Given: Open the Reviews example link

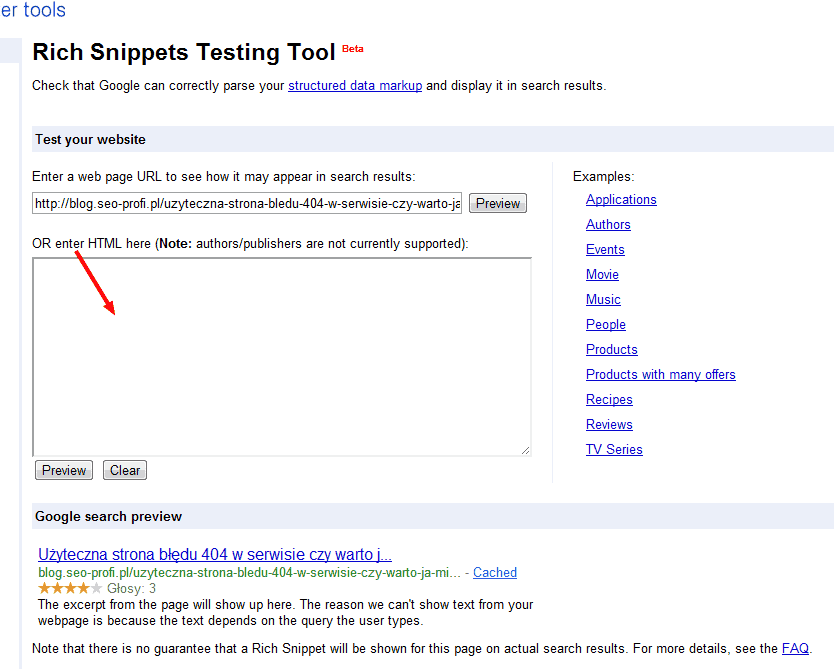Looking at the screenshot, I should pyautogui.click(x=609, y=424).
